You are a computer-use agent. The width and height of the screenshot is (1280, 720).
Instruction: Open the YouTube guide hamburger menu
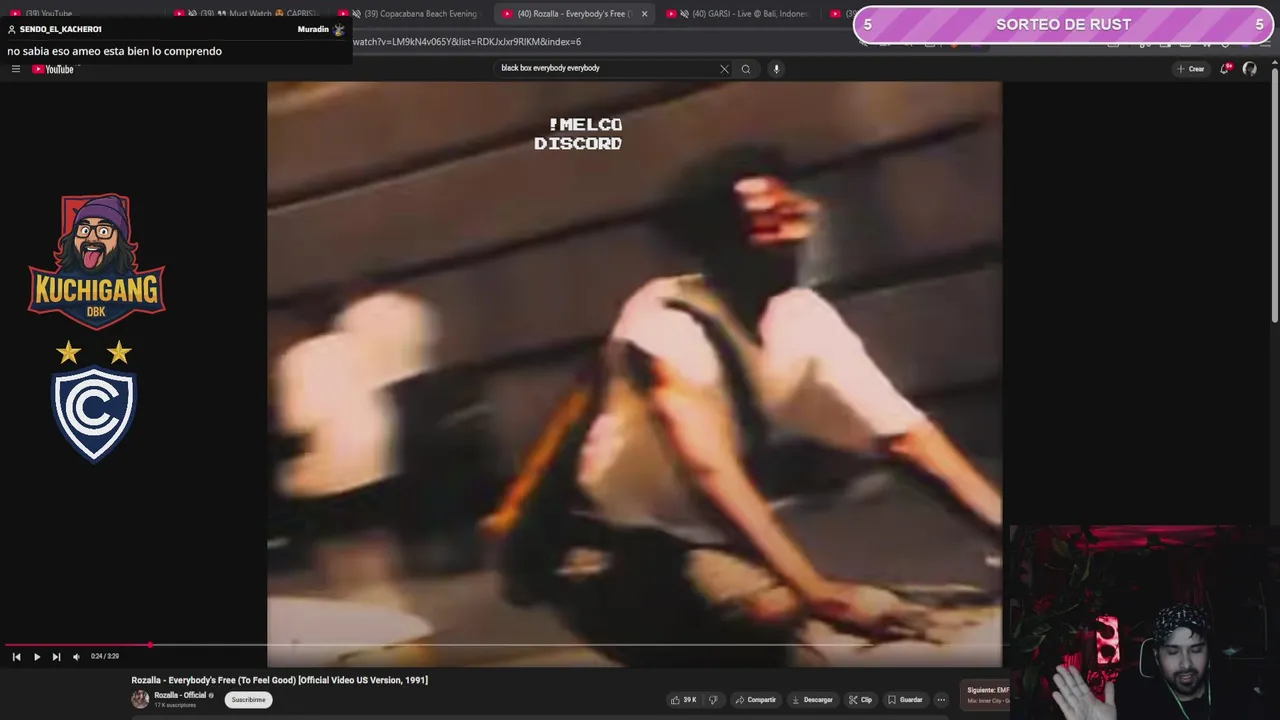16,69
